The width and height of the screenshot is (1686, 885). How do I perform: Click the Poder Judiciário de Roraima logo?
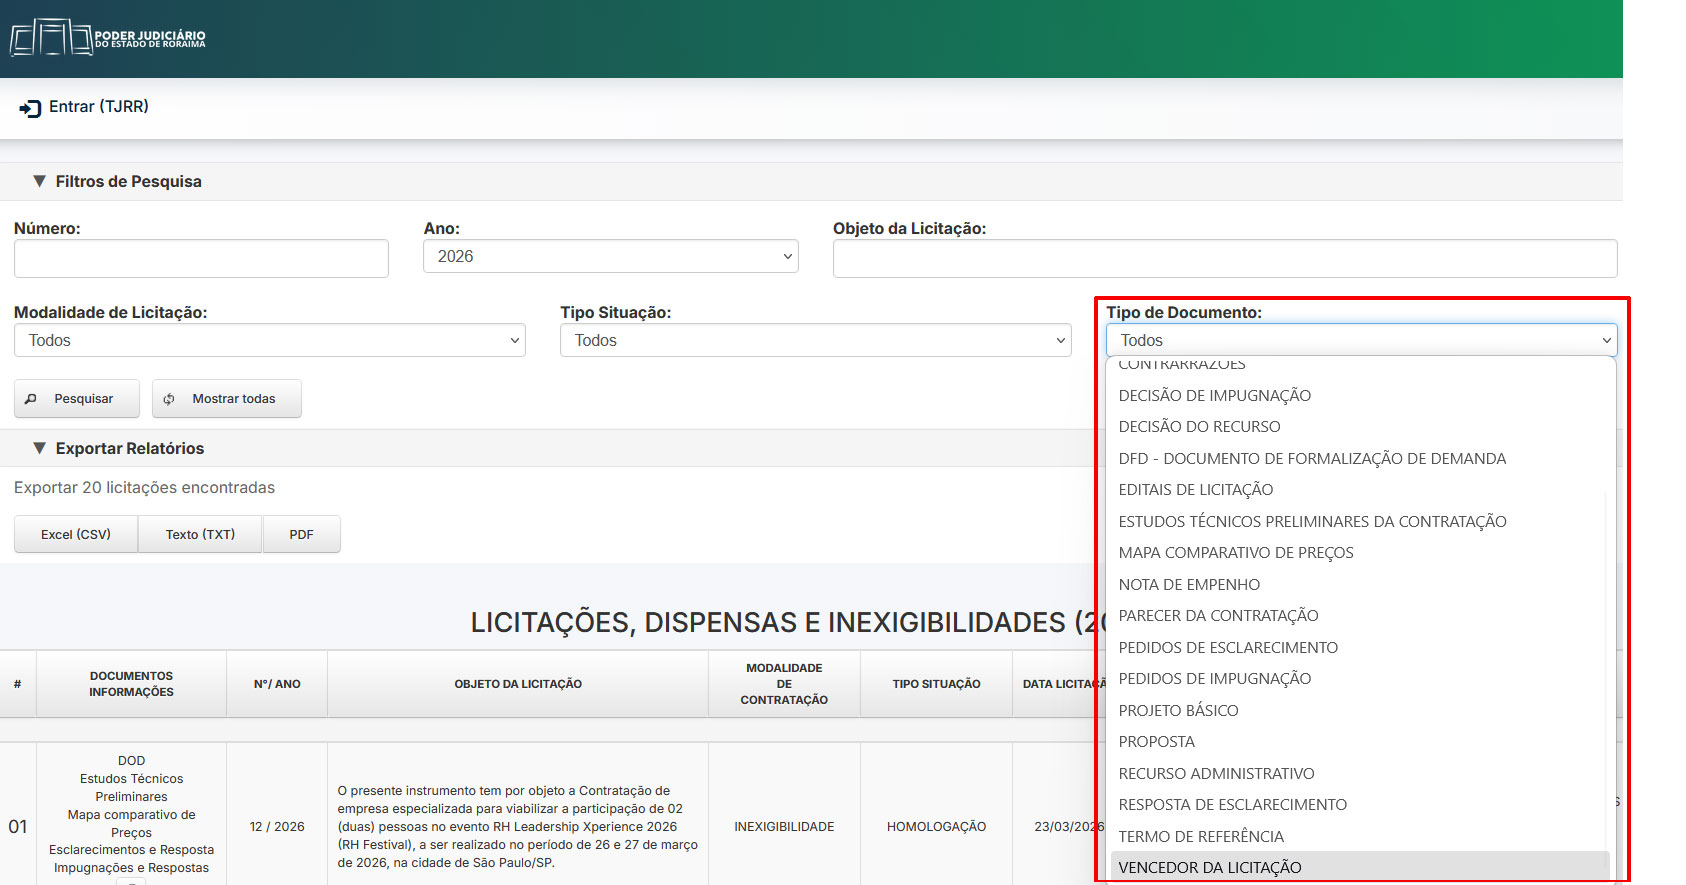pos(108,38)
